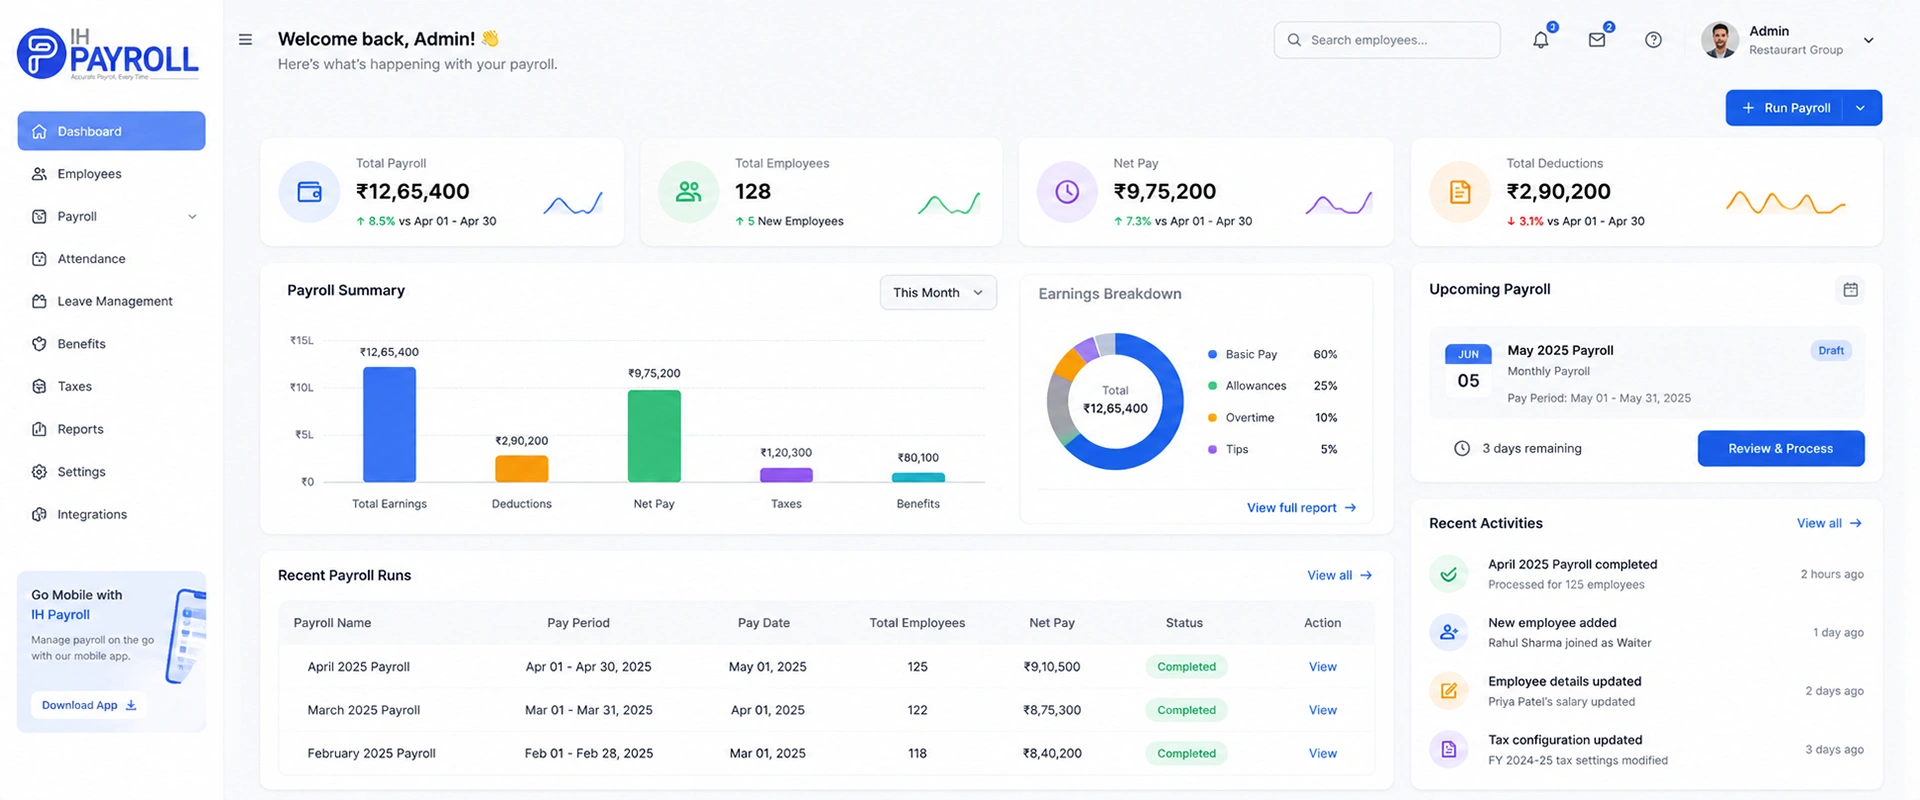The image size is (1920, 800).
Task: Click the blue Basic Pay legend dot
Action: click(x=1212, y=354)
